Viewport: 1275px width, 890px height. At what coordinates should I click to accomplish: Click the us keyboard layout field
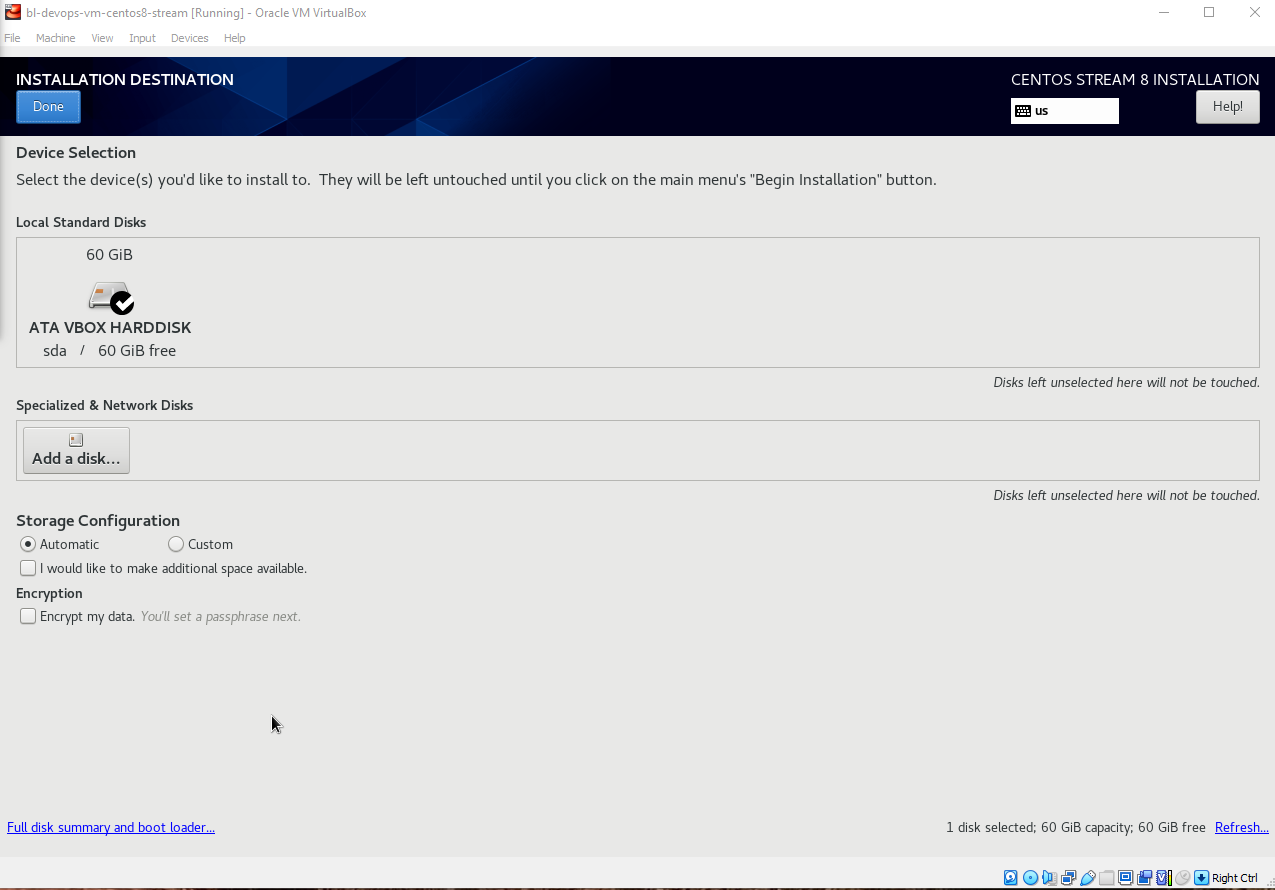coord(1064,111)
